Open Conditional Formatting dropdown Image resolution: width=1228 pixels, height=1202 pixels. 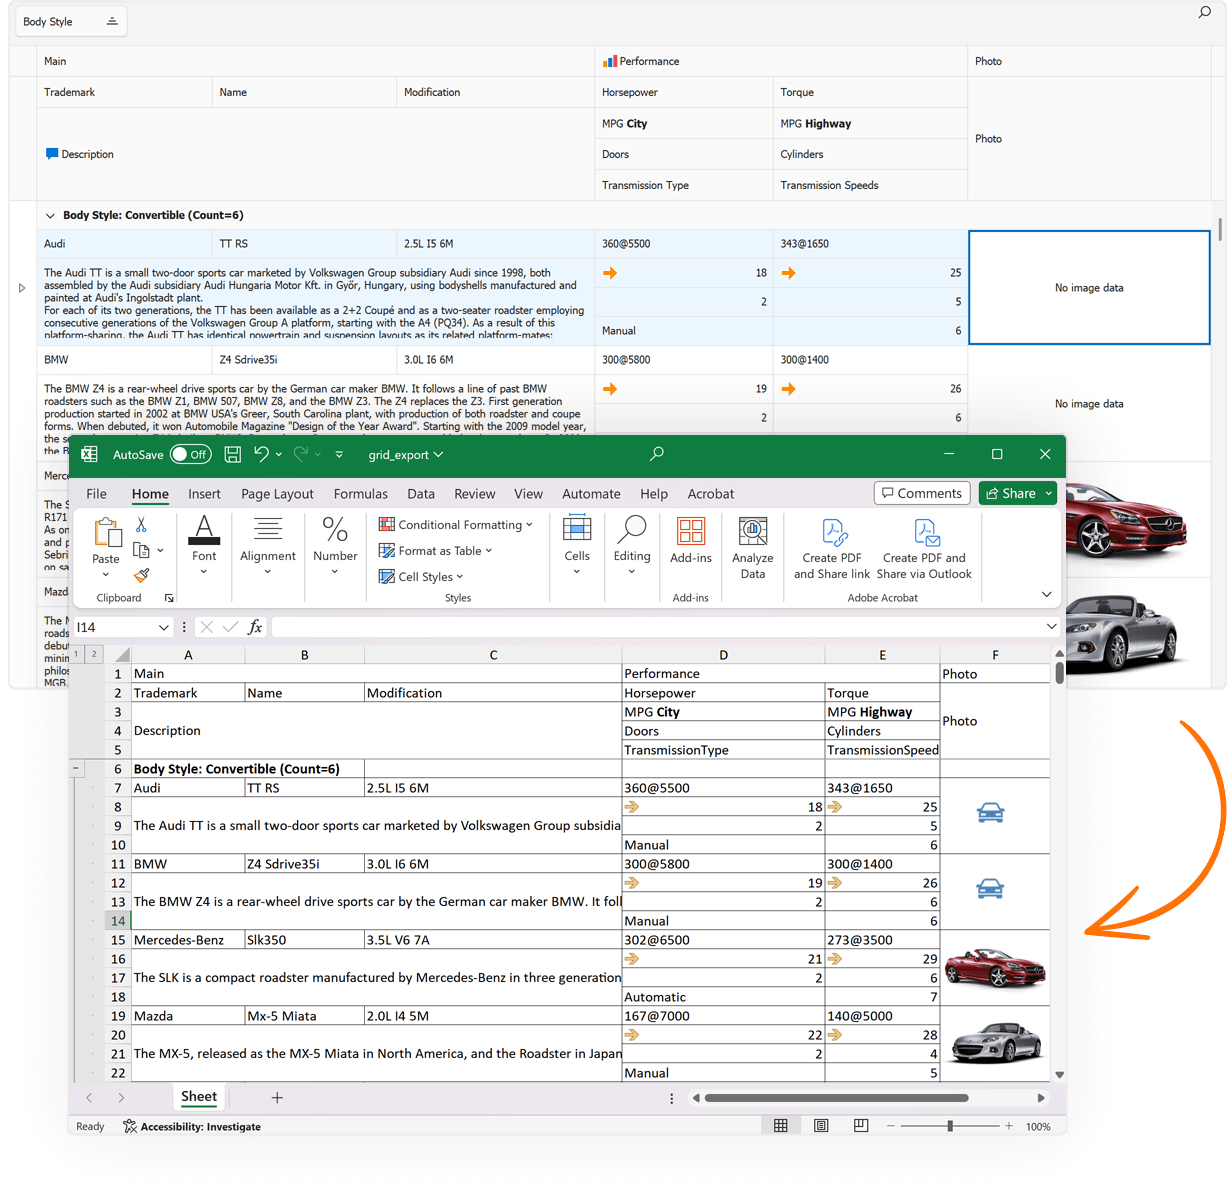point(456,525)
